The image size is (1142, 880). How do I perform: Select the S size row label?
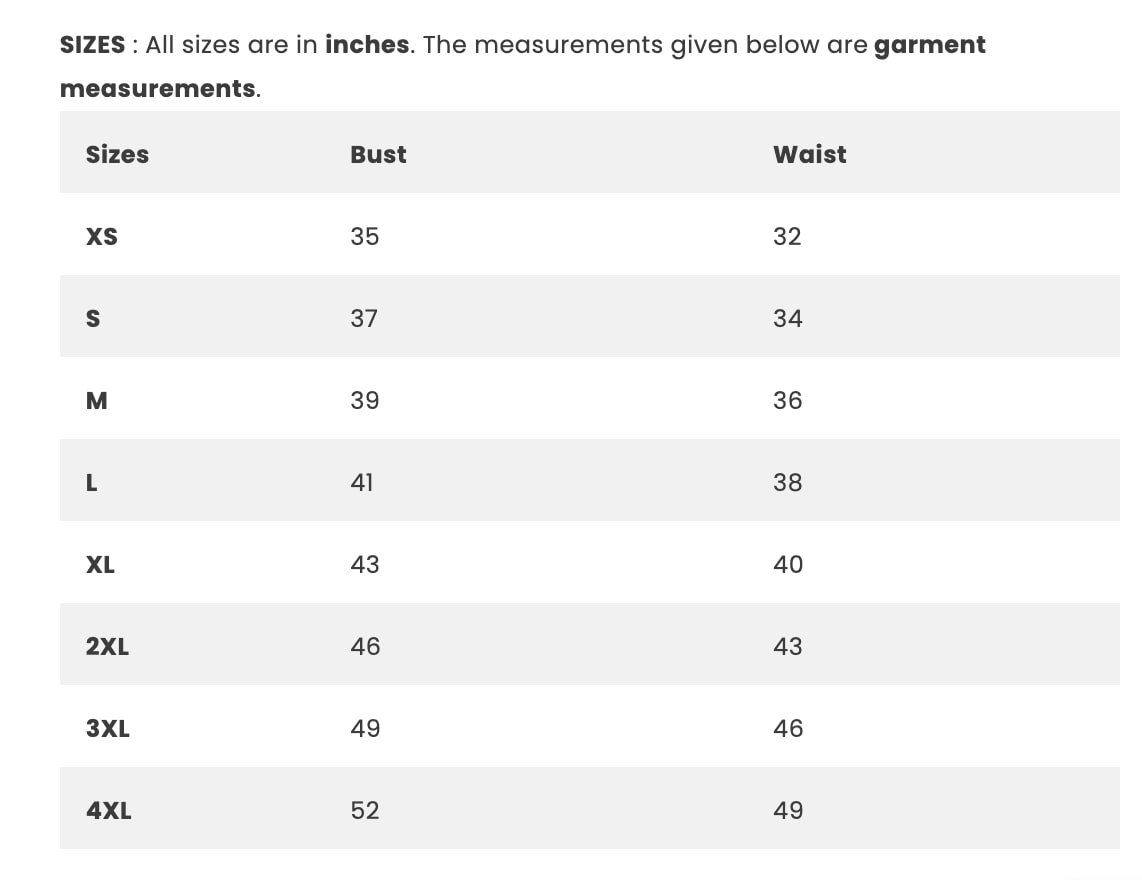[x=93, y=318]
